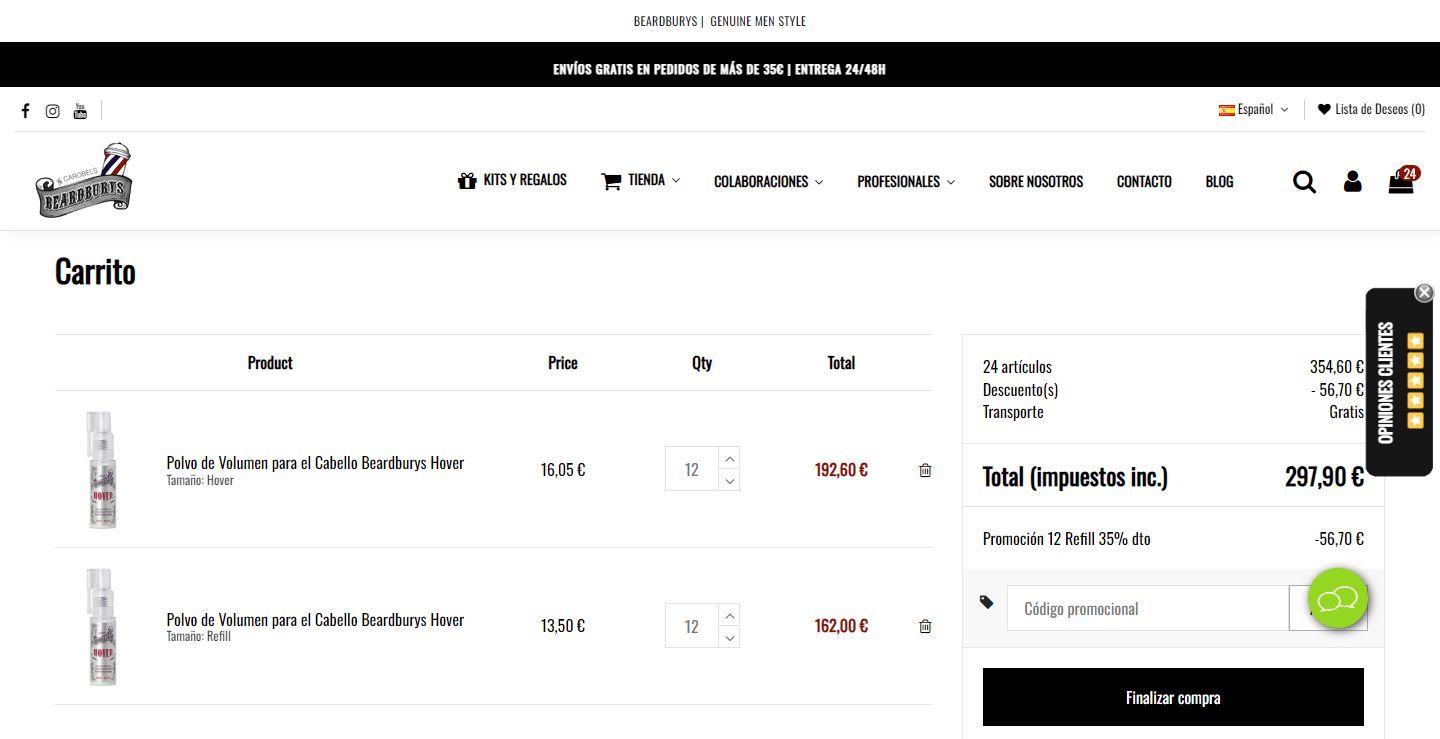1440x739 pixels.
Task: Increase quantity of the Hover size product
Action: (x=730, y=459)
